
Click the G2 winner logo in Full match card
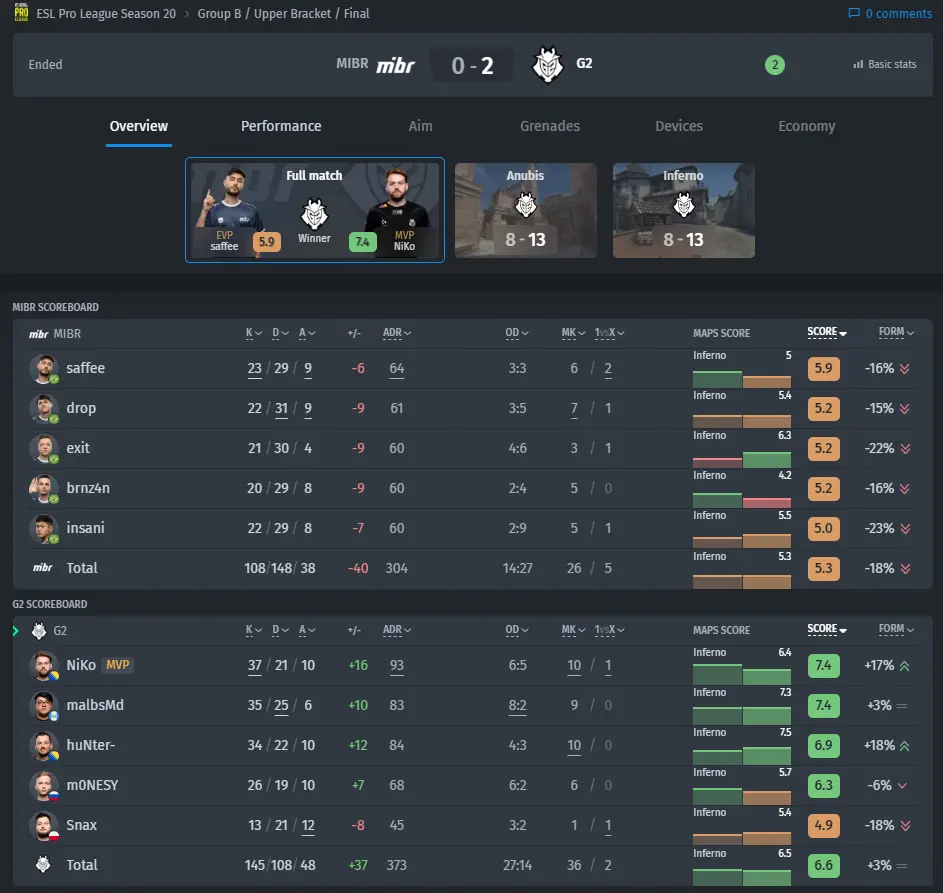point(314,214)
